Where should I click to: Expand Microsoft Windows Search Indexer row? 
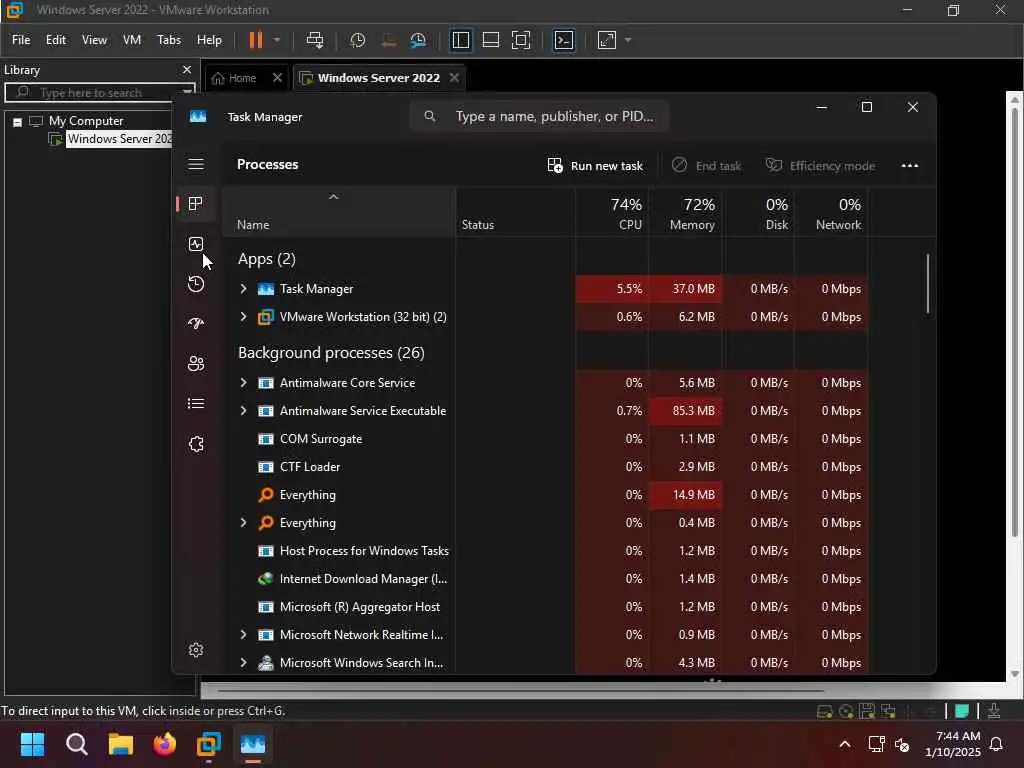click(244, 662)
